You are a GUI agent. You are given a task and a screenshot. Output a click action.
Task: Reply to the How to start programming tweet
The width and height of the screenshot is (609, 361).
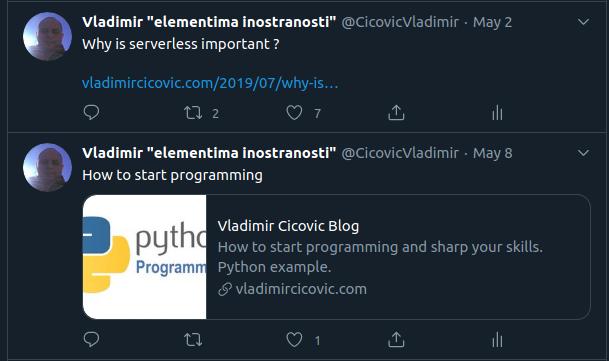tap(91, 340)
